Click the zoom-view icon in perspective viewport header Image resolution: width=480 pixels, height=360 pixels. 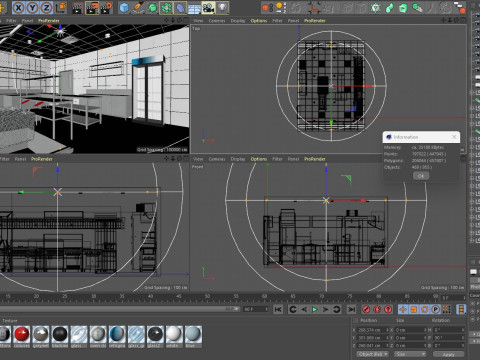coord(173,21)
